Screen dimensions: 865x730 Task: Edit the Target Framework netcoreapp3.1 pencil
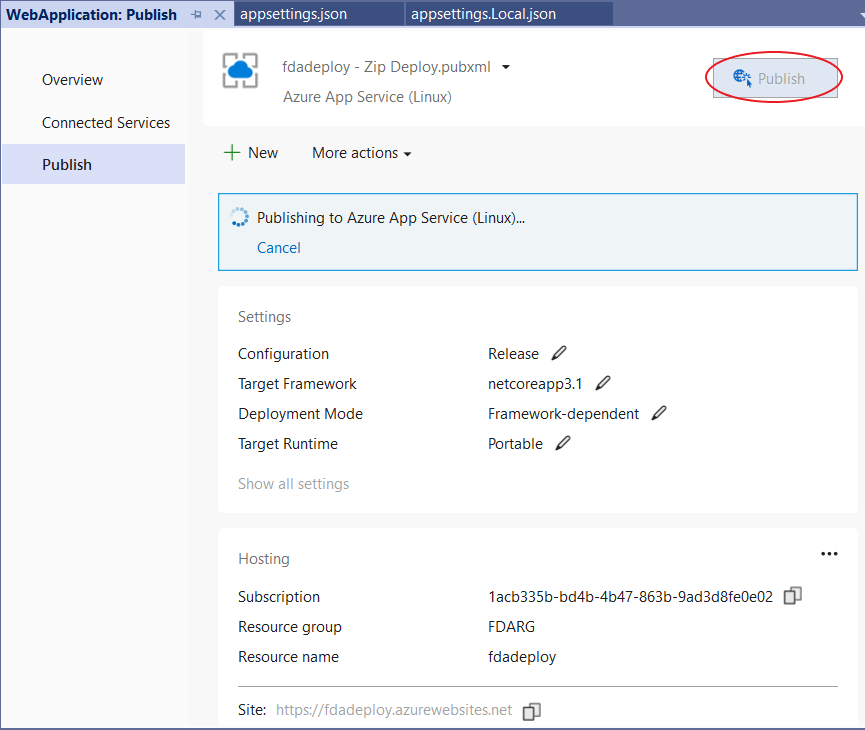602,383
